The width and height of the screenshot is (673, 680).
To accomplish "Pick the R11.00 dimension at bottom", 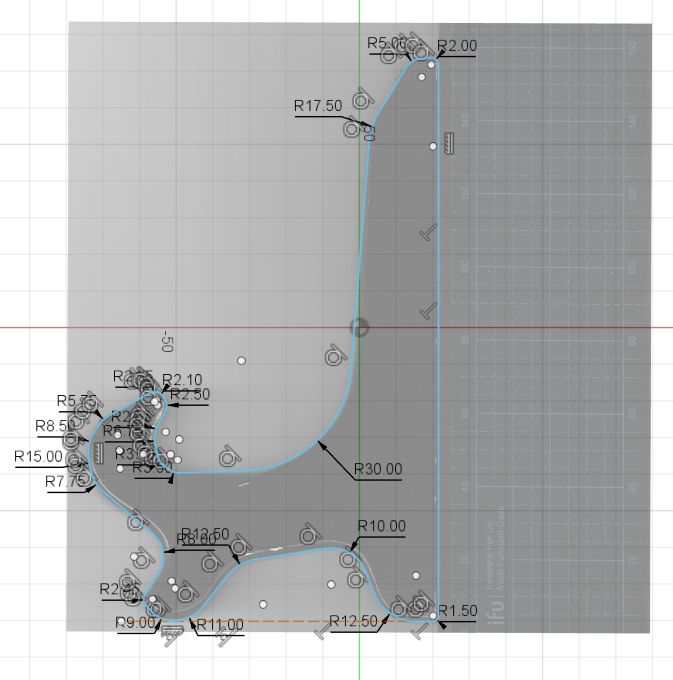I will coord(220,625).
